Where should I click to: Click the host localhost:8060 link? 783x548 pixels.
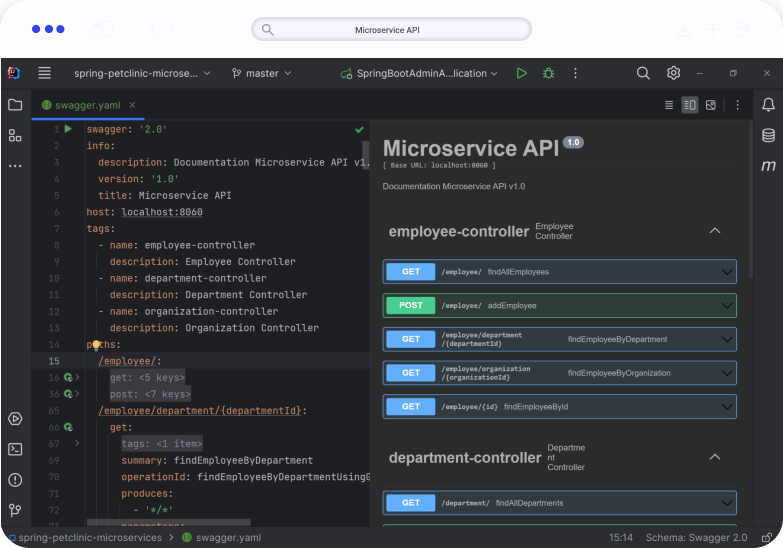[162, 212]
